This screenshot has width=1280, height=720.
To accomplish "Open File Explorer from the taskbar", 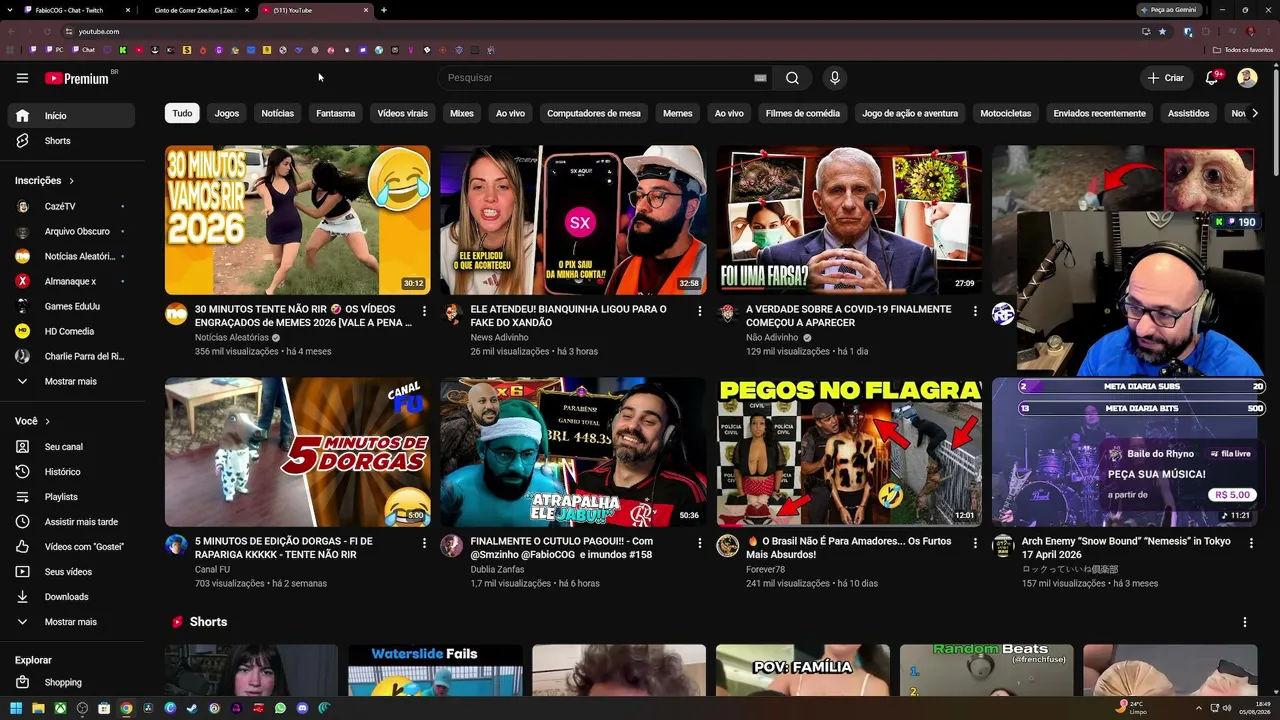I will click(x=38, y=708).
